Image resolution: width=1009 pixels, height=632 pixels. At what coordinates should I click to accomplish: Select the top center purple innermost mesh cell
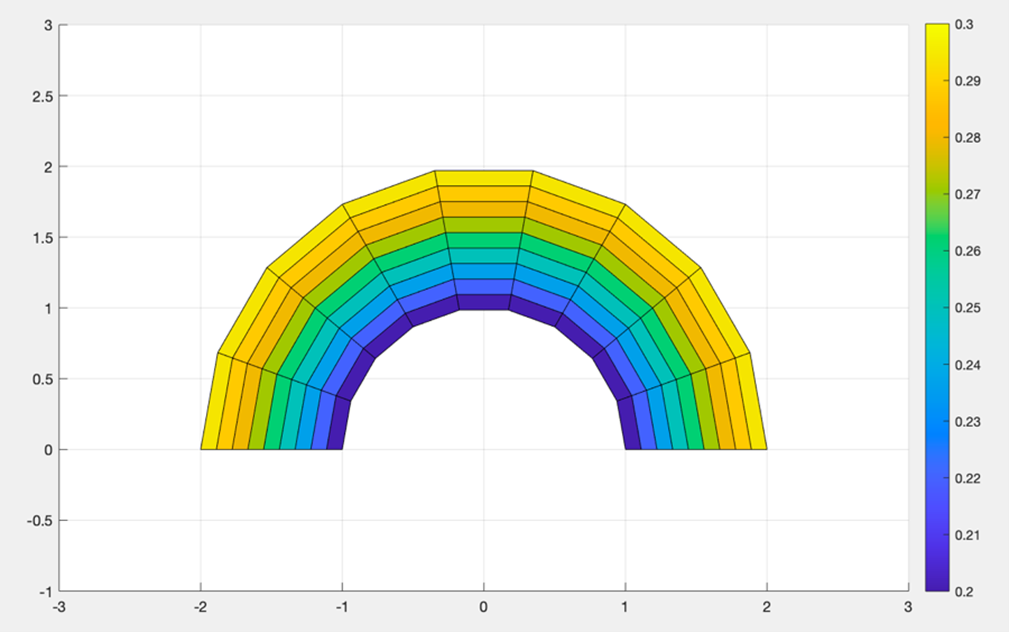tap(484, 302)
